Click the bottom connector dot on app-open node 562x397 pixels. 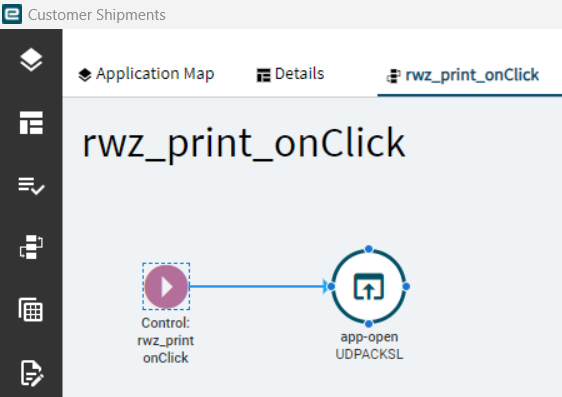click(x=369, y=324)
